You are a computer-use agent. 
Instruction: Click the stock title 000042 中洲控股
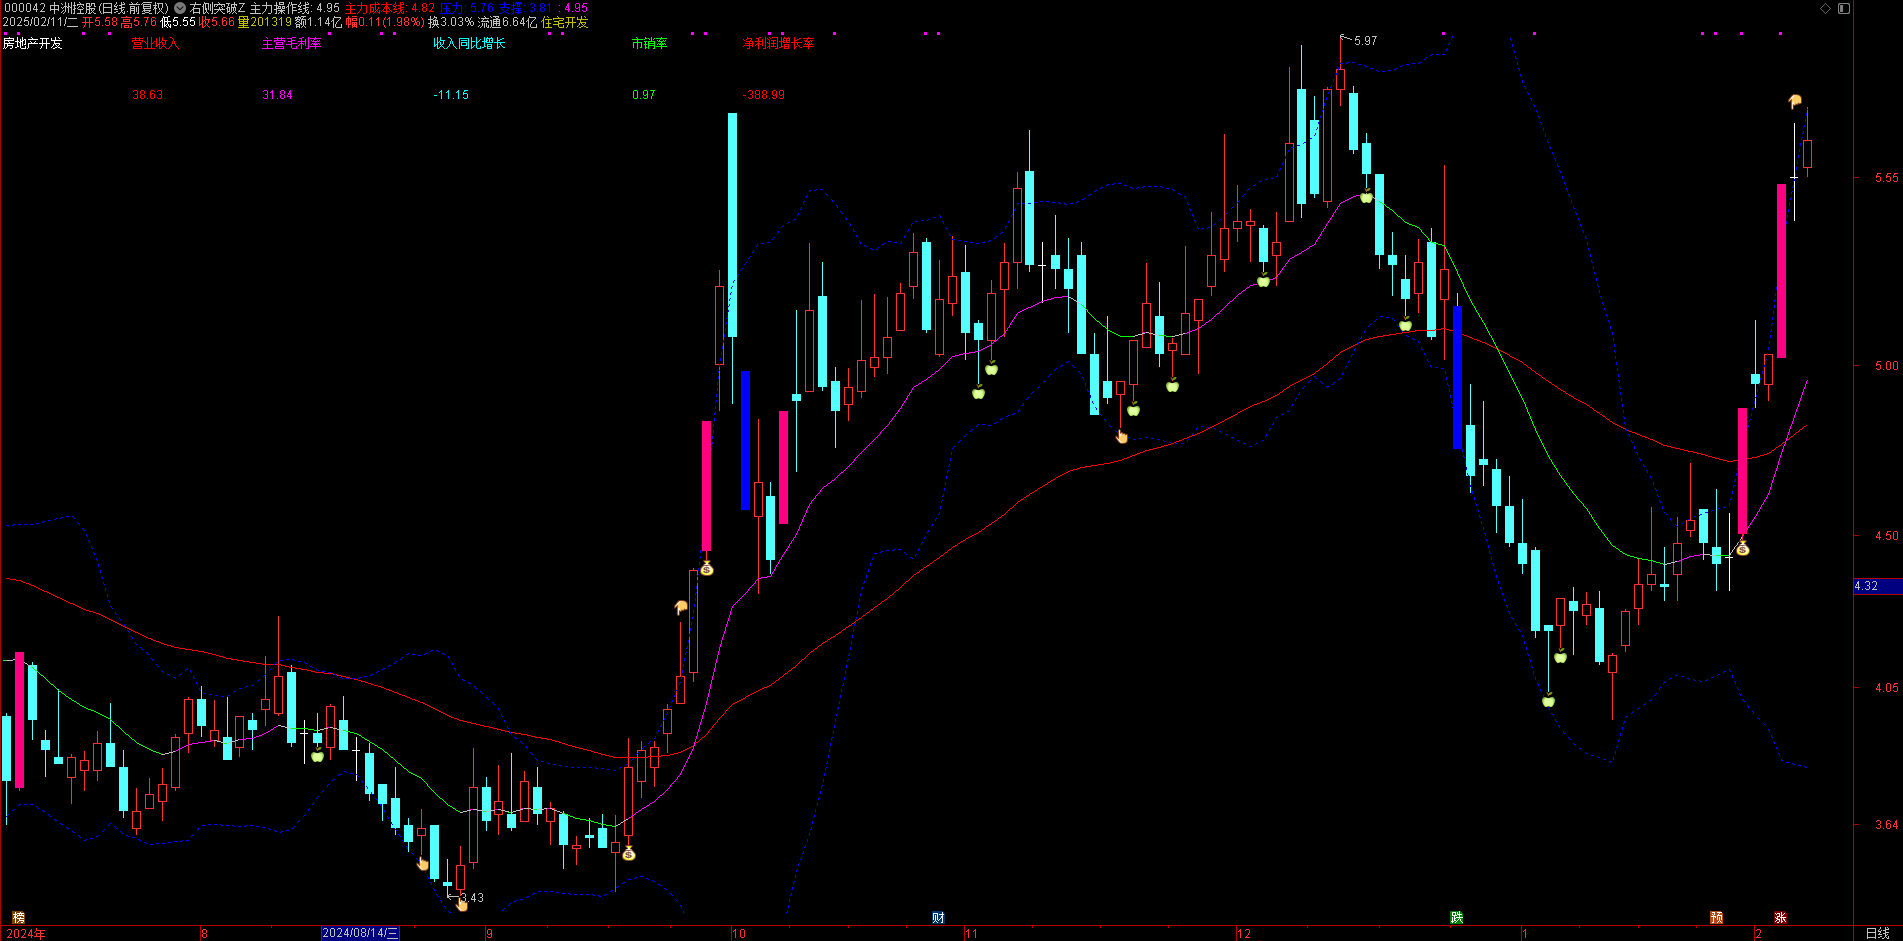[49, 8]
